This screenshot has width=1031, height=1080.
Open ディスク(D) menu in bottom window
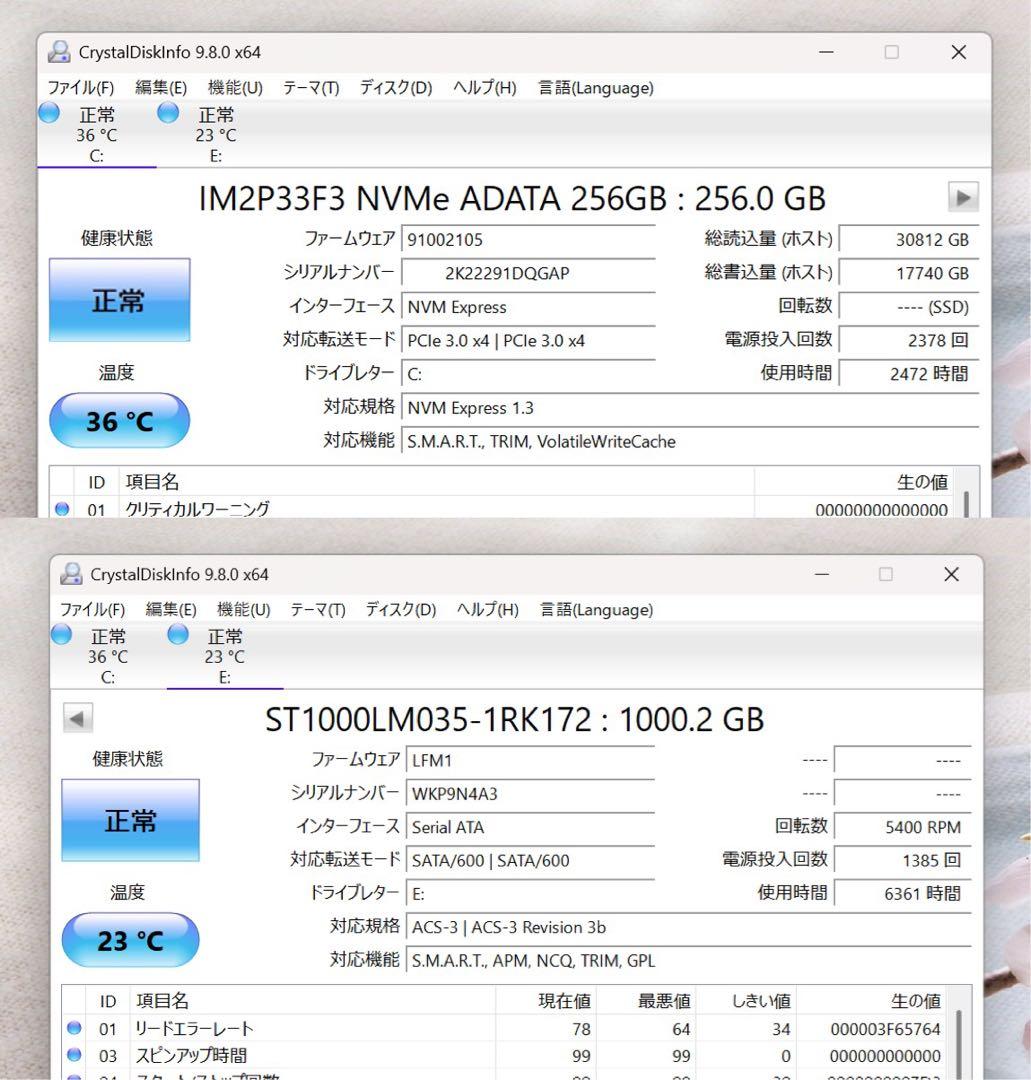pos(401,610)
